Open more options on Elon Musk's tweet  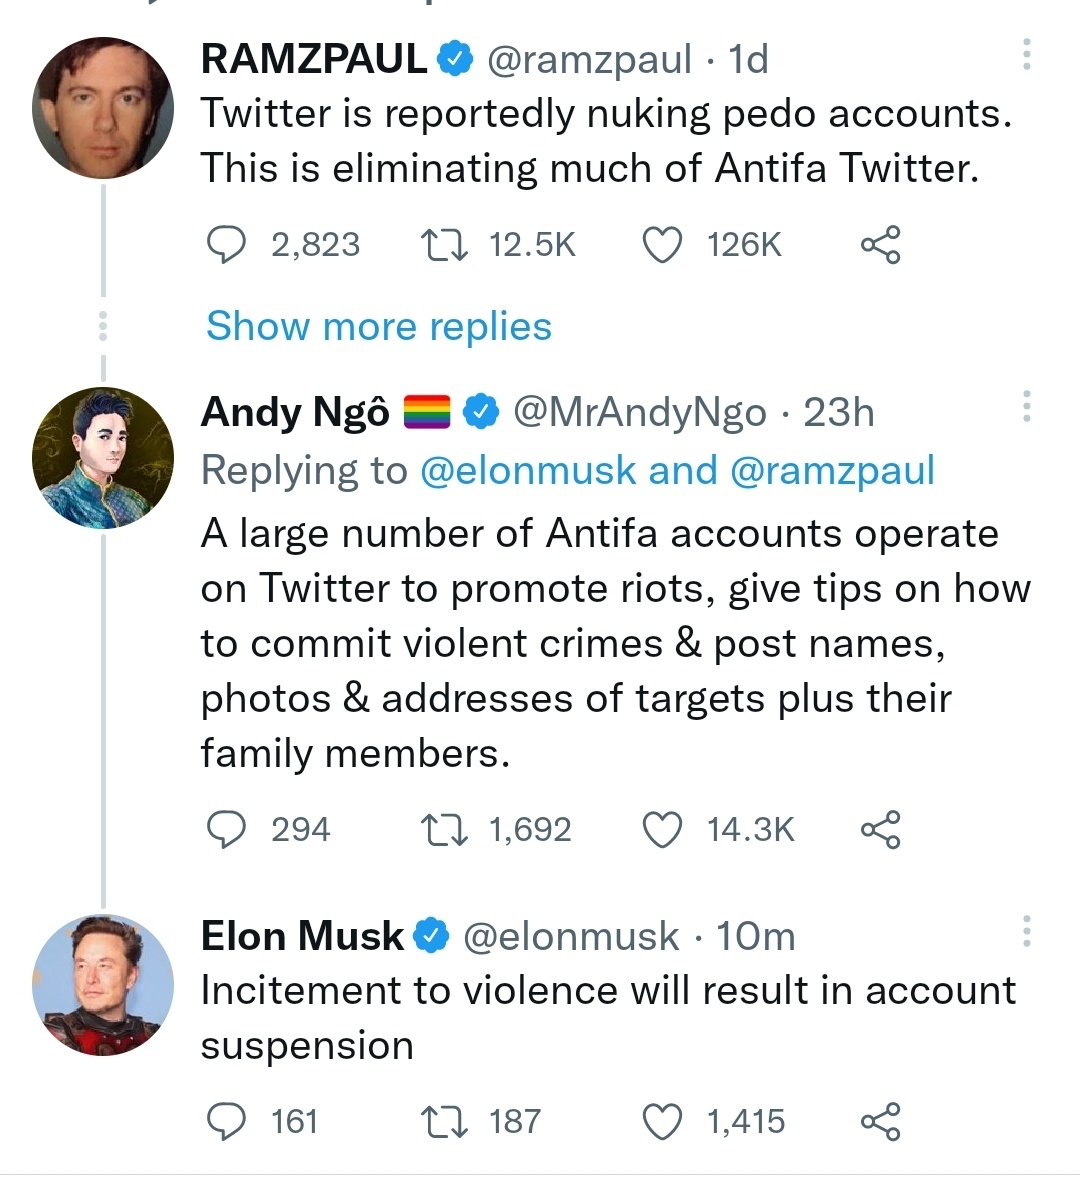tap(1026, 931)
